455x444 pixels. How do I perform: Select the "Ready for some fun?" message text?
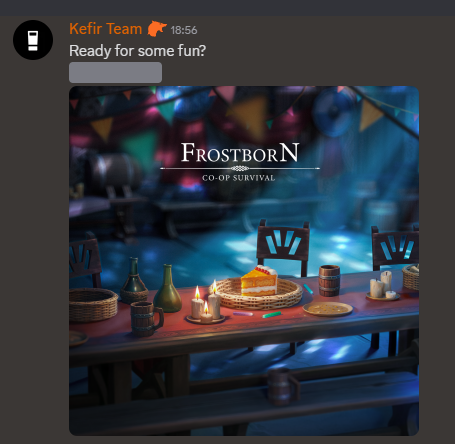137,51
